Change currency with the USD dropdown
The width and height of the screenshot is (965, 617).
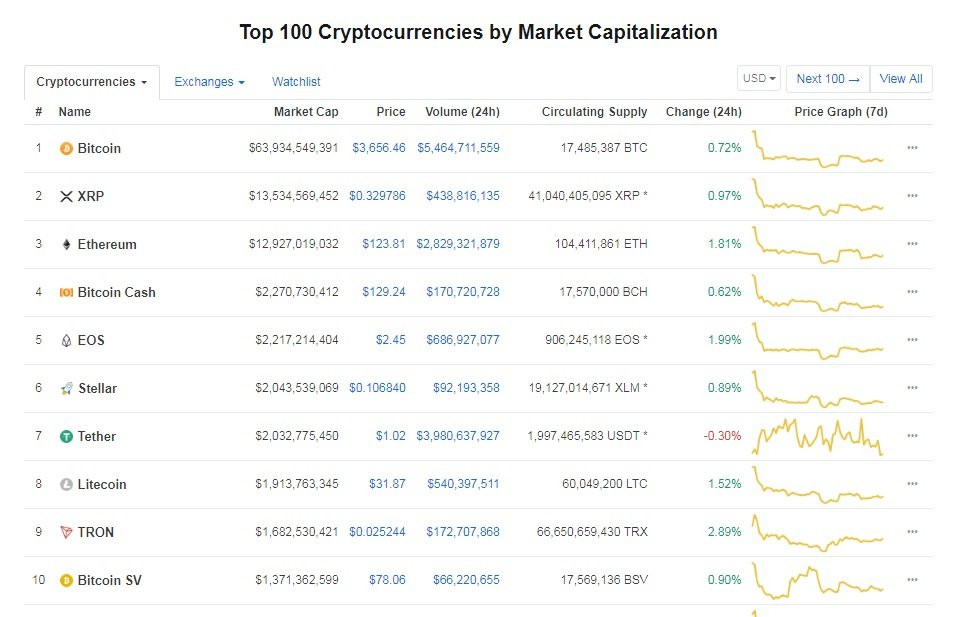(x=759, y=79)
